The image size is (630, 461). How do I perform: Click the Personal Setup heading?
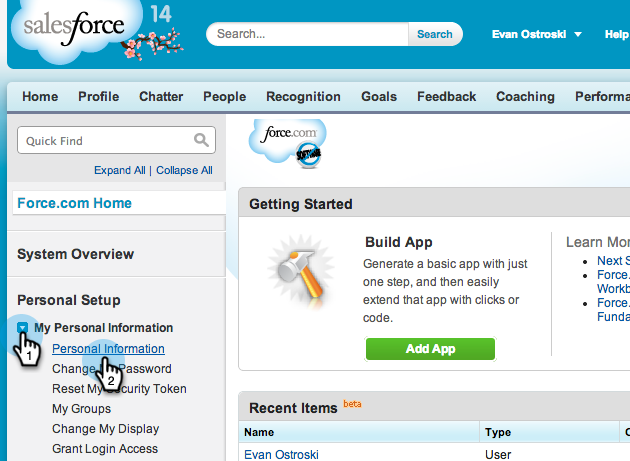[69, 300]
